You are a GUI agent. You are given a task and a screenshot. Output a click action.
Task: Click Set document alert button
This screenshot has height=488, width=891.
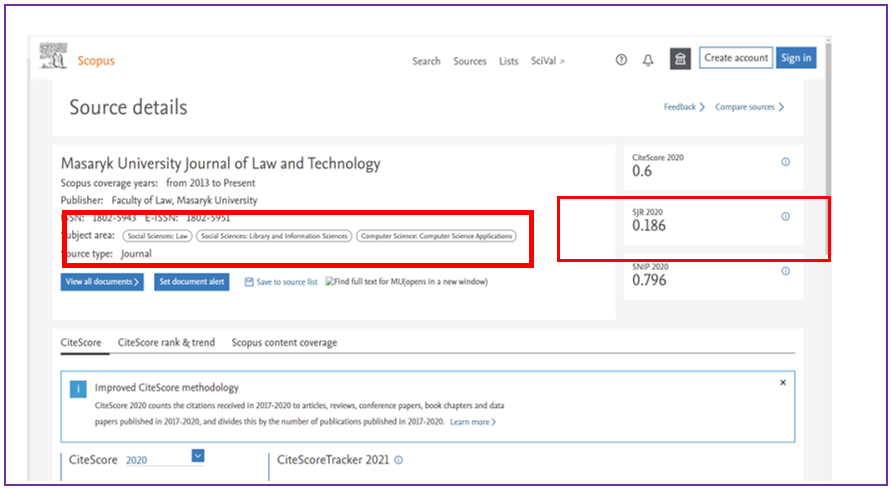point(191,282)
